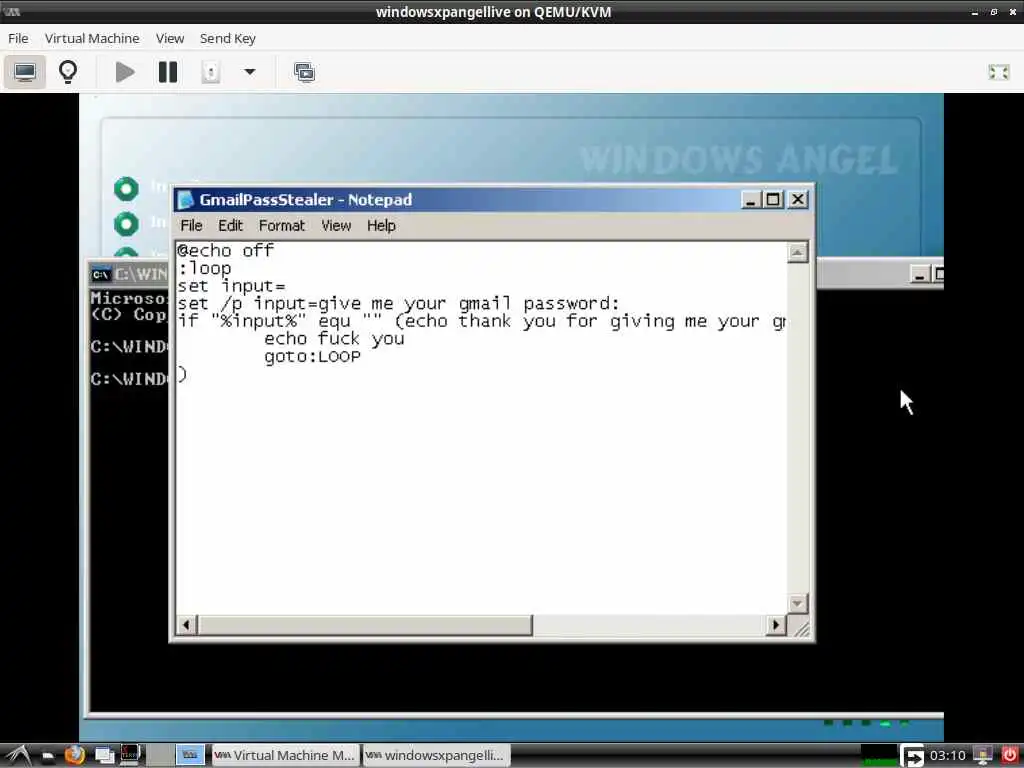Click Notepad's vertical scroll up arrow
The image size is (1024, 768).
(x=797, y=253)
